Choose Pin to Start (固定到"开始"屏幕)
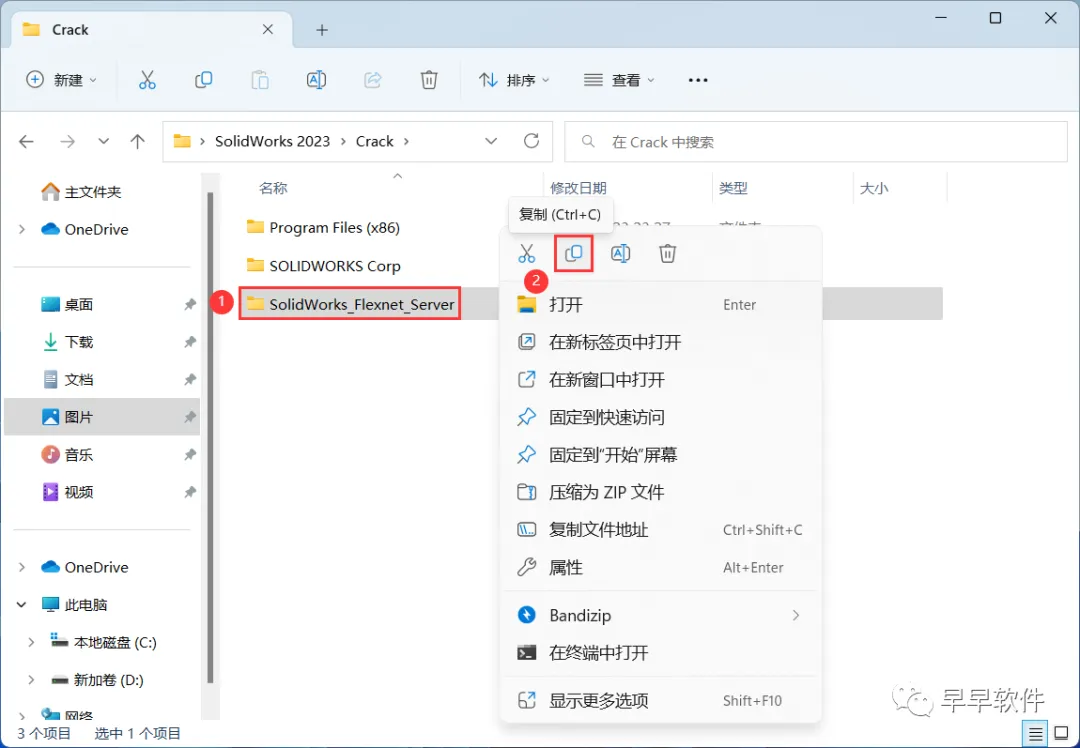The height and width of the screenshot is (748, 1080). point(661,455)
